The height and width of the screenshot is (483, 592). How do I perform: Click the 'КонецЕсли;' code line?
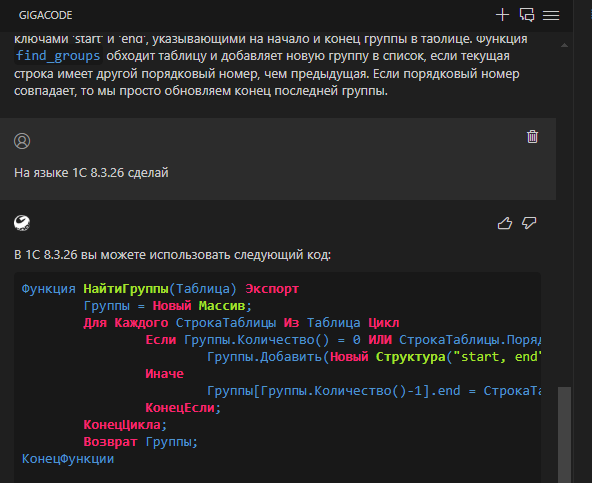(x=183, y=408)
